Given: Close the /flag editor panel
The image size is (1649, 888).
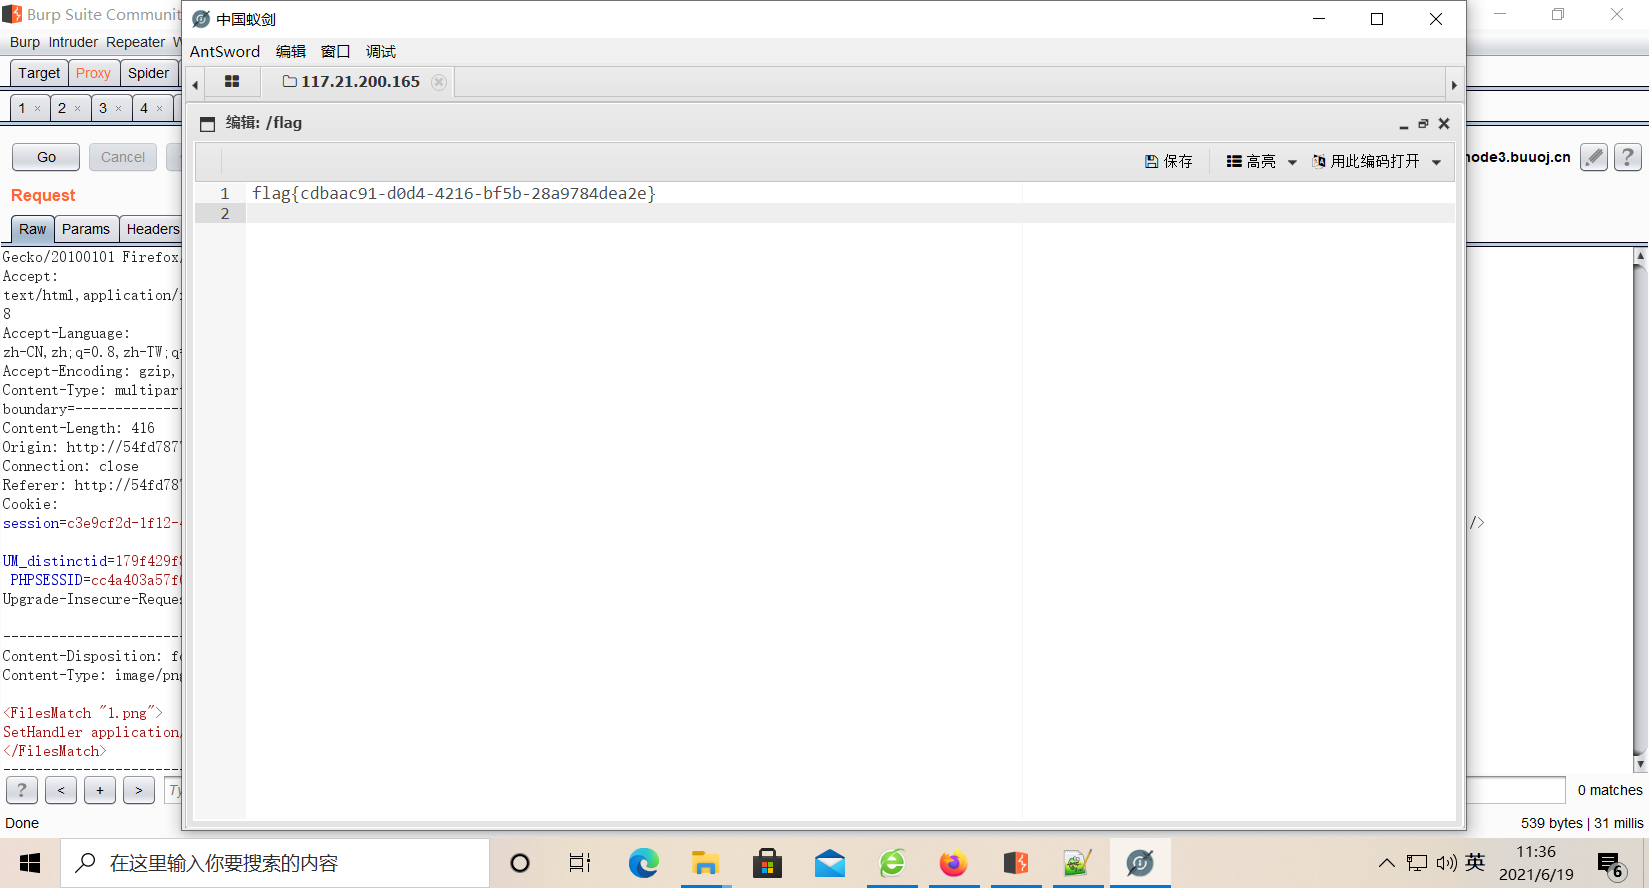Looking at the screenshot, I should coord(1444,124).
